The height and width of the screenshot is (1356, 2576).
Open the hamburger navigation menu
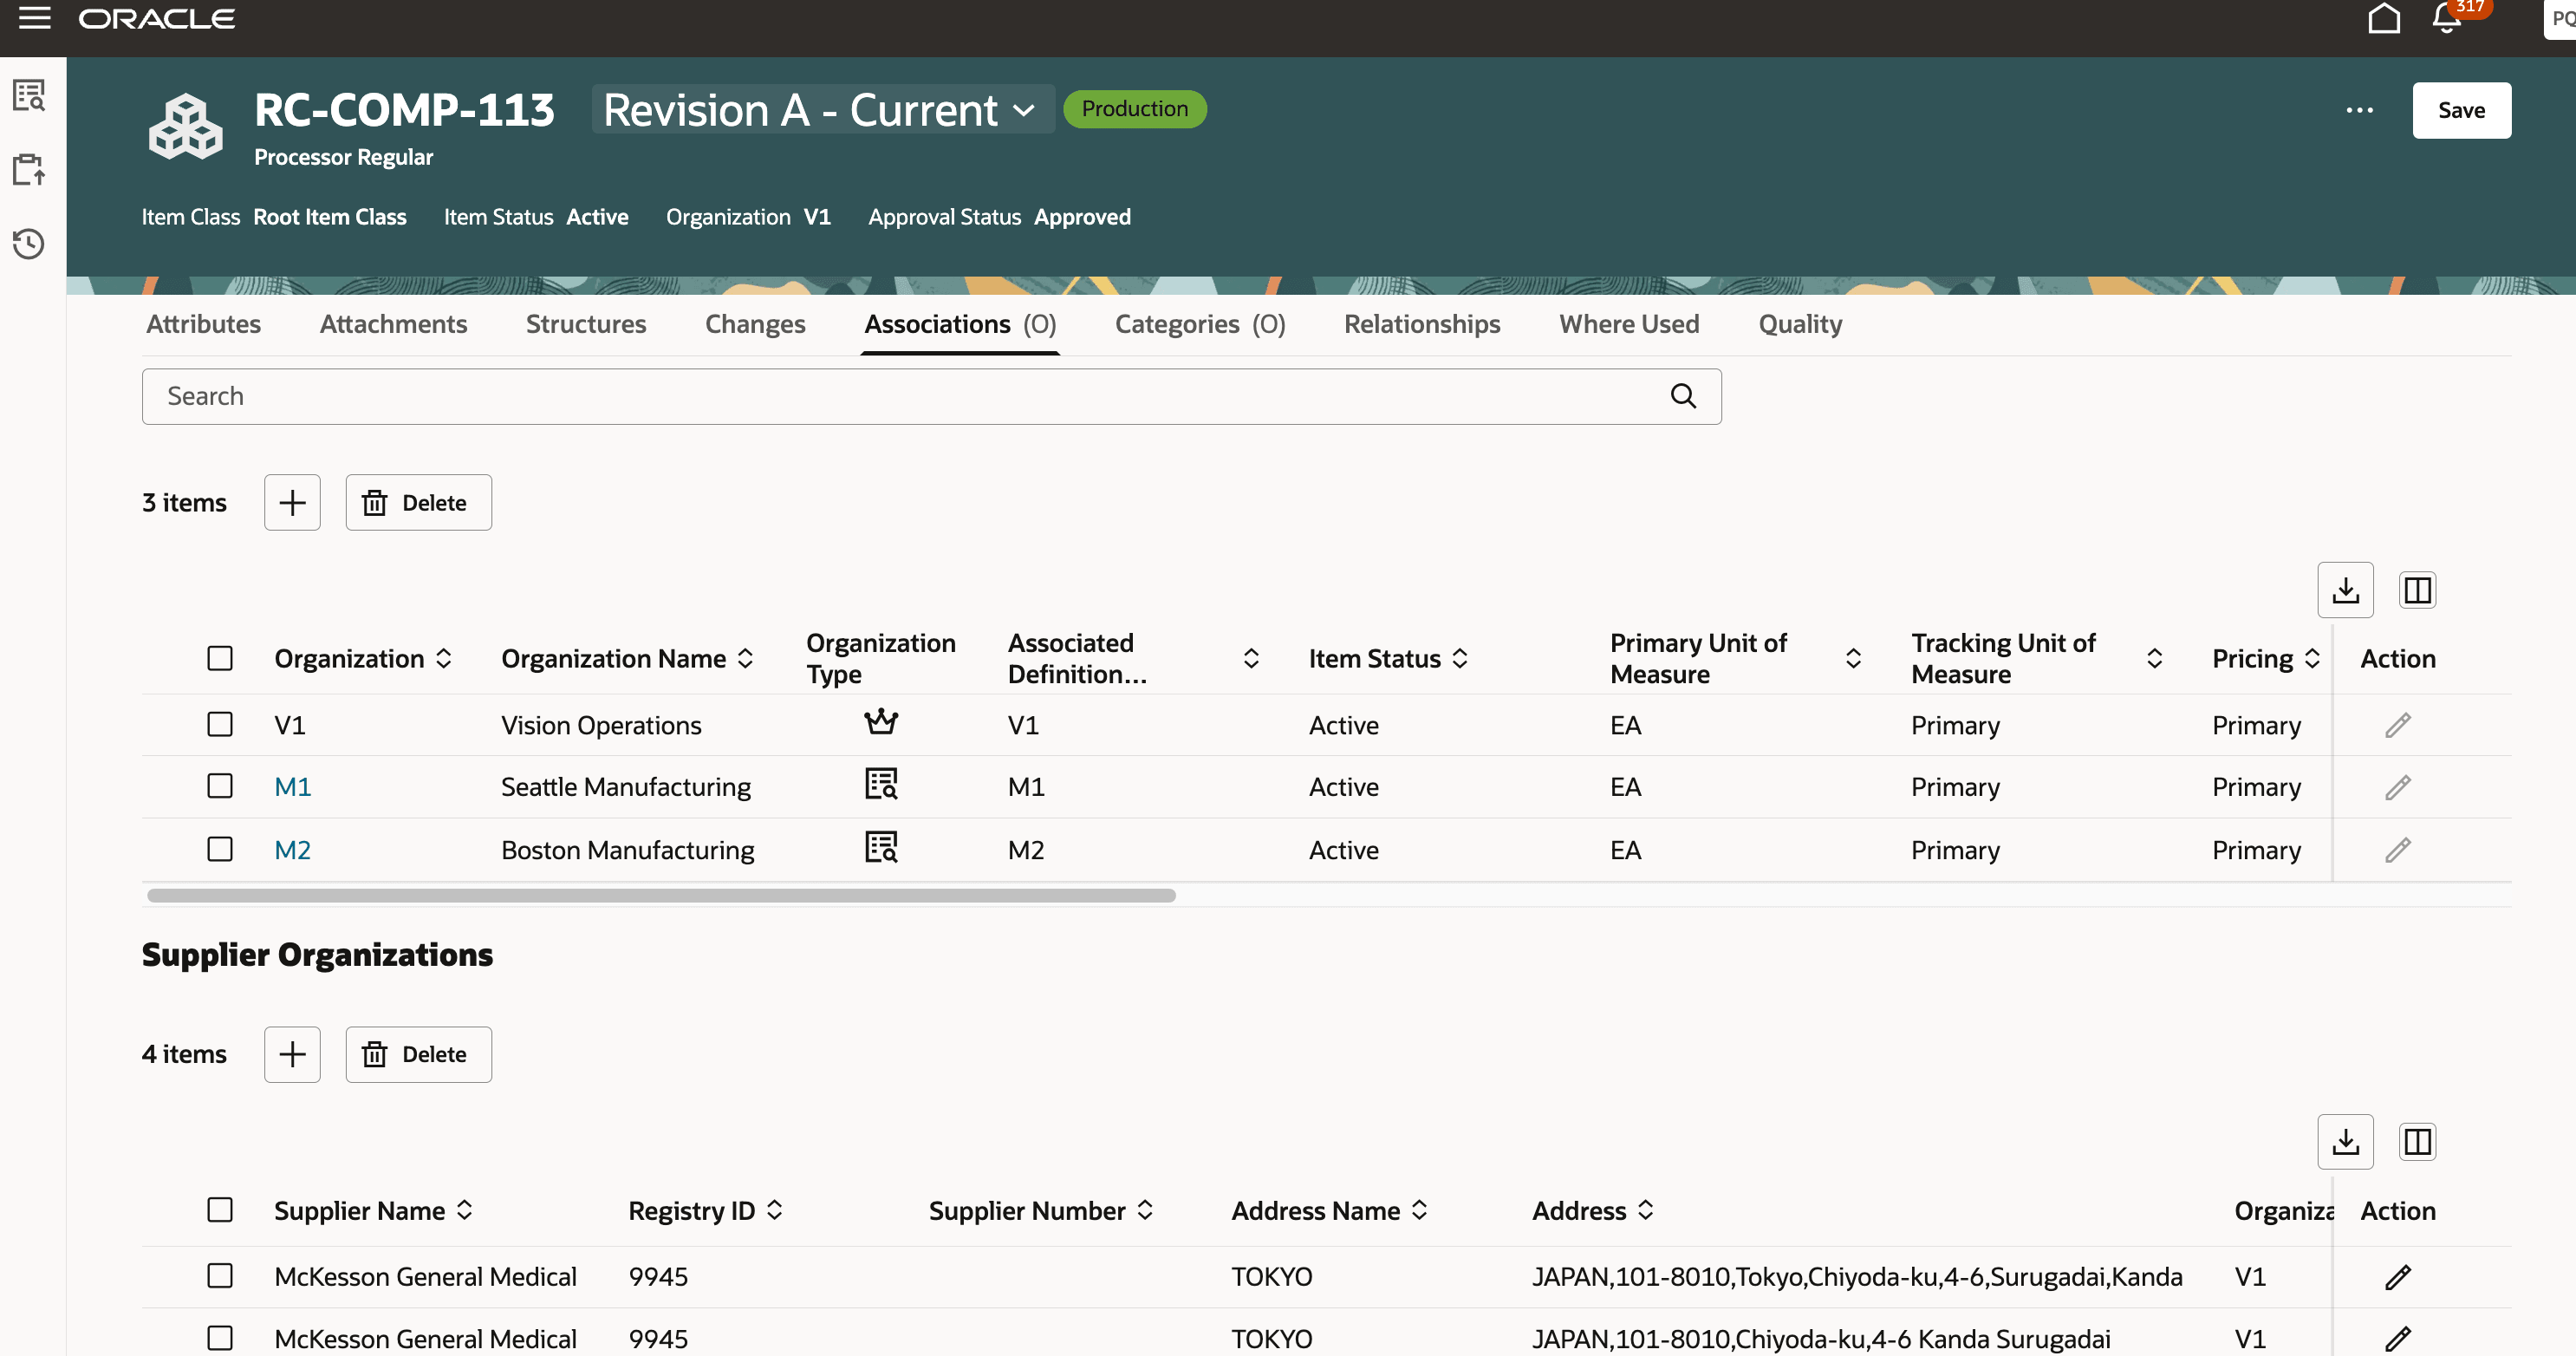34,18
